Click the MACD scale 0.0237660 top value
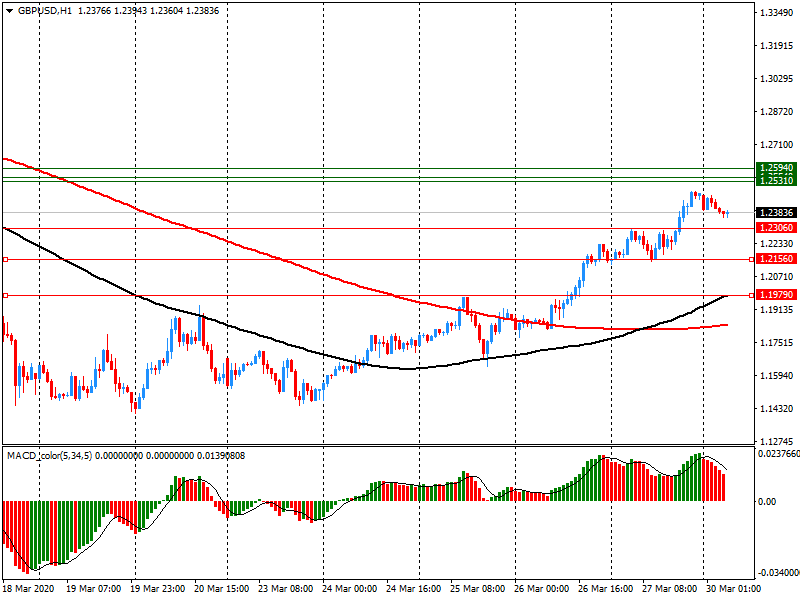This screenshot has height=600, width=800. pos(779,454)
